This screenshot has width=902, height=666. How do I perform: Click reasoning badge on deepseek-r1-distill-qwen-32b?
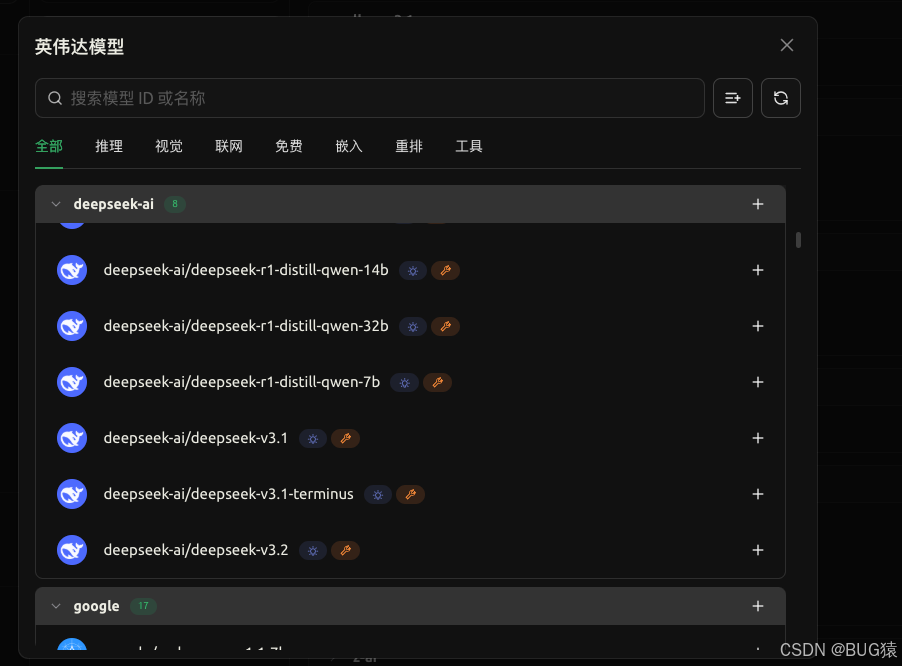point(412,327)
